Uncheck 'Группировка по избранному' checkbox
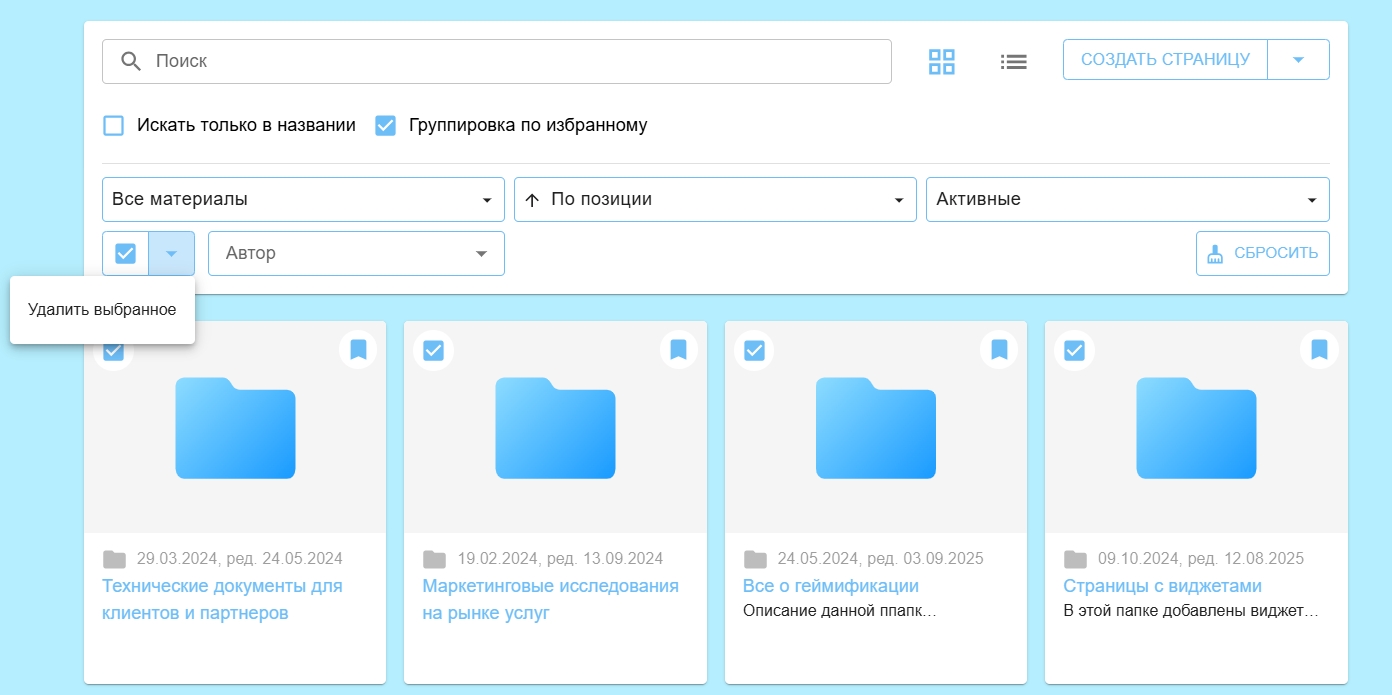This screenshot has height=695, width=1392. (x=385, y=126)
